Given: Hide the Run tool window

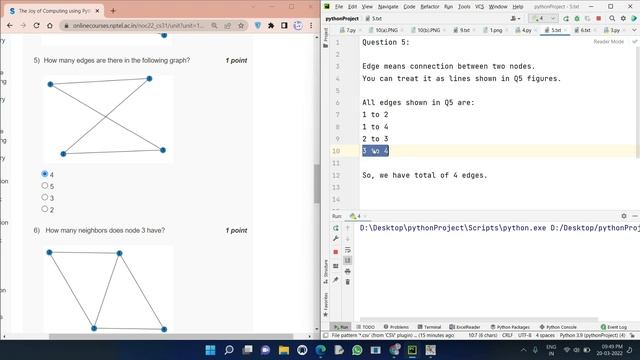Looking at the screenshot, I should click(635, 216).
